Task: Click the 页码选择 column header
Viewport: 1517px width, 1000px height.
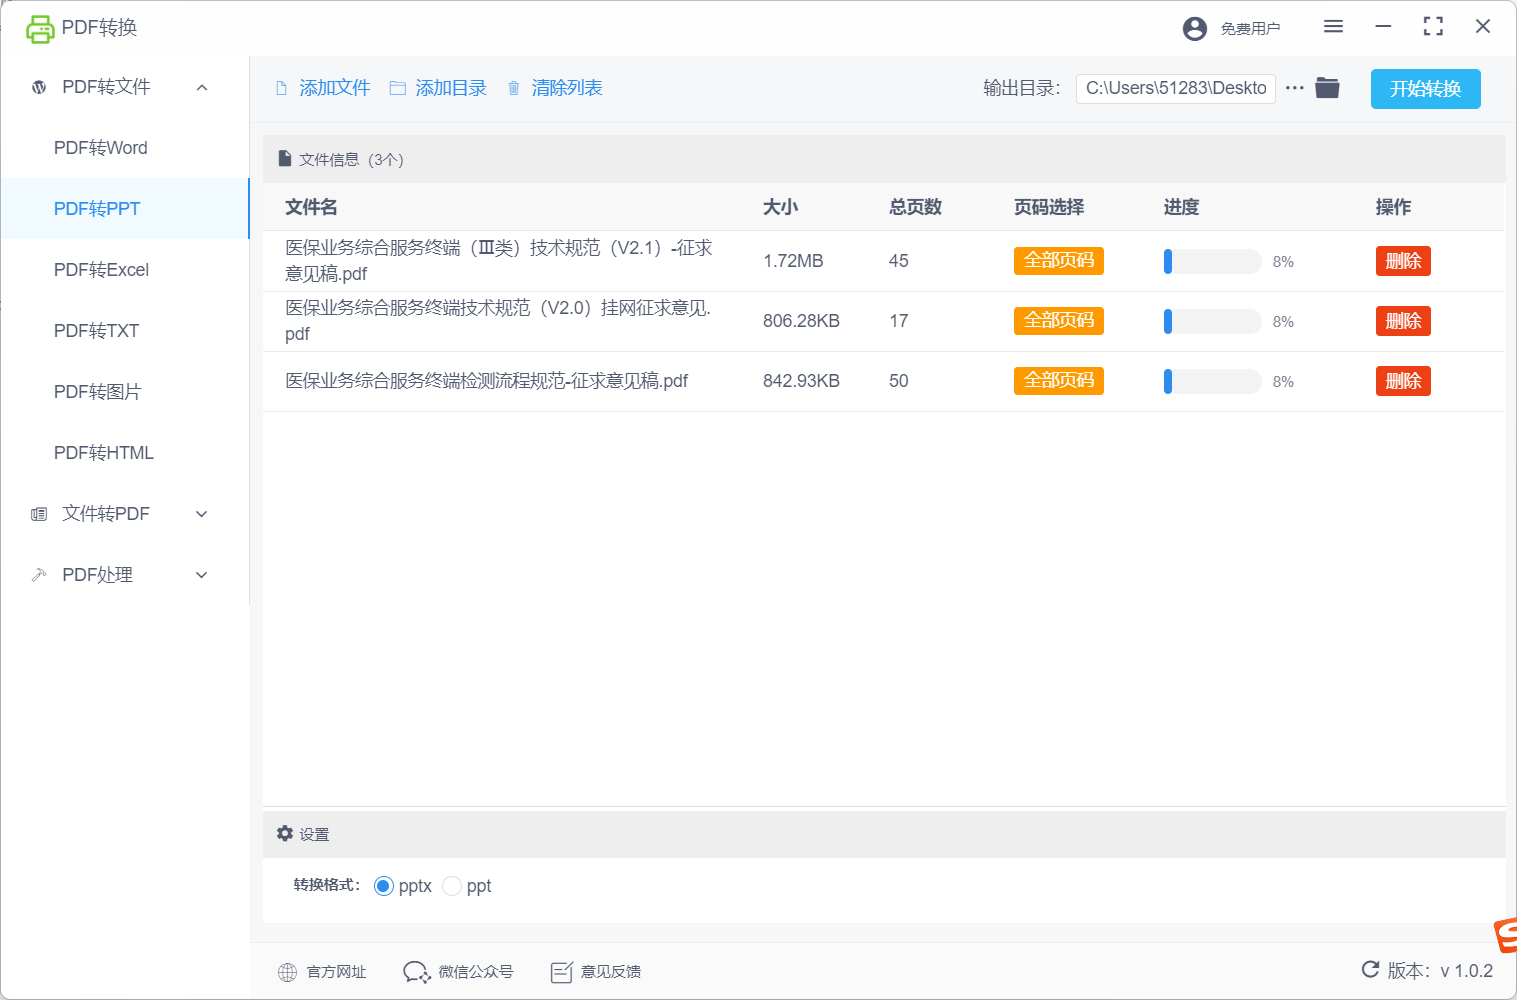Action: [x=1049, y=207]
